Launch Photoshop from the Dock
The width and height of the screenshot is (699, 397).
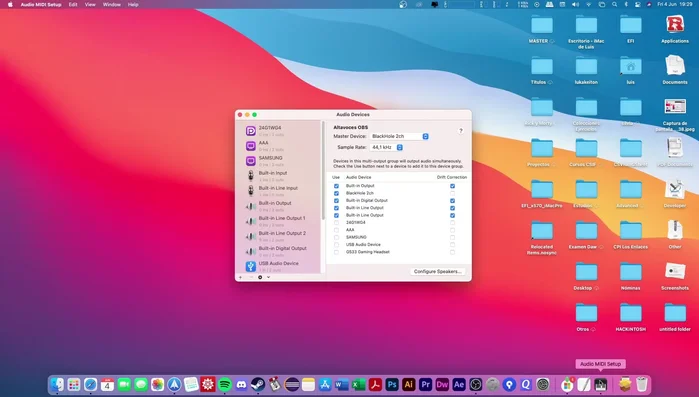click(x=392, y=385)
